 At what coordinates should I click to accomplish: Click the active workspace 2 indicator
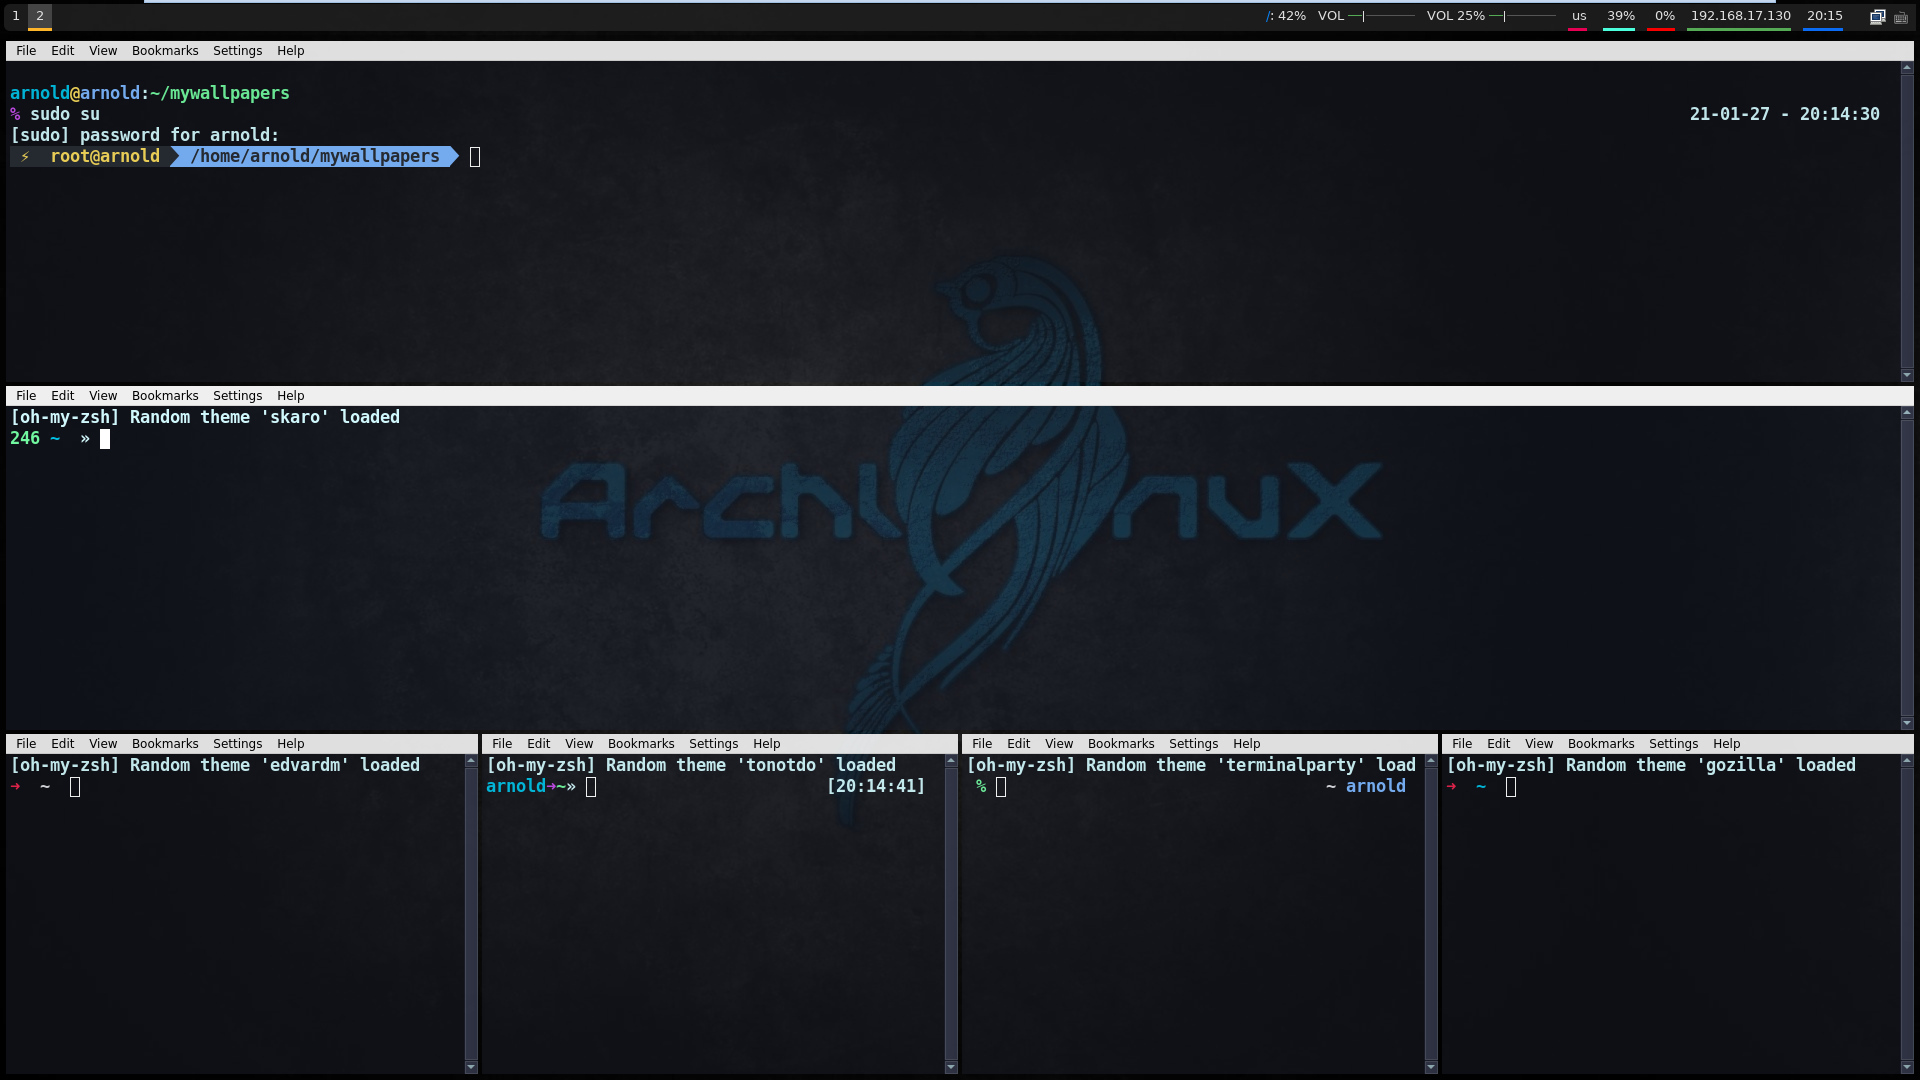click(x=40, y=16)
